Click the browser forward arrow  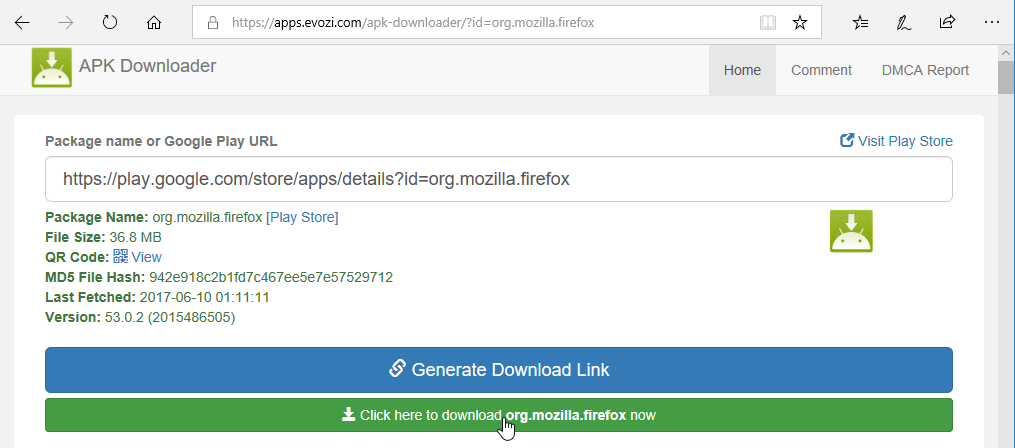(65, 23)
